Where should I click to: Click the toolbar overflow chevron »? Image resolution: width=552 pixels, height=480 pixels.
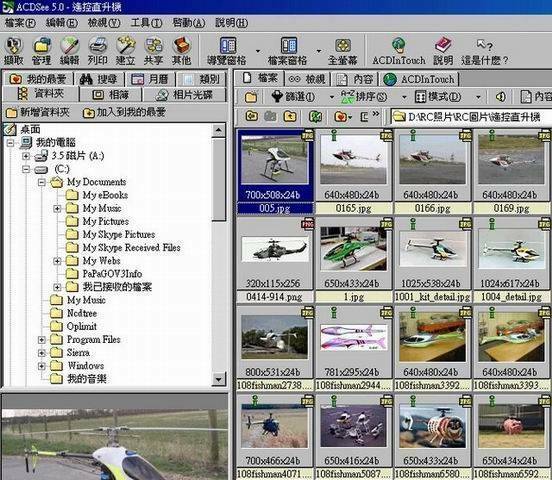click(376, 114)
